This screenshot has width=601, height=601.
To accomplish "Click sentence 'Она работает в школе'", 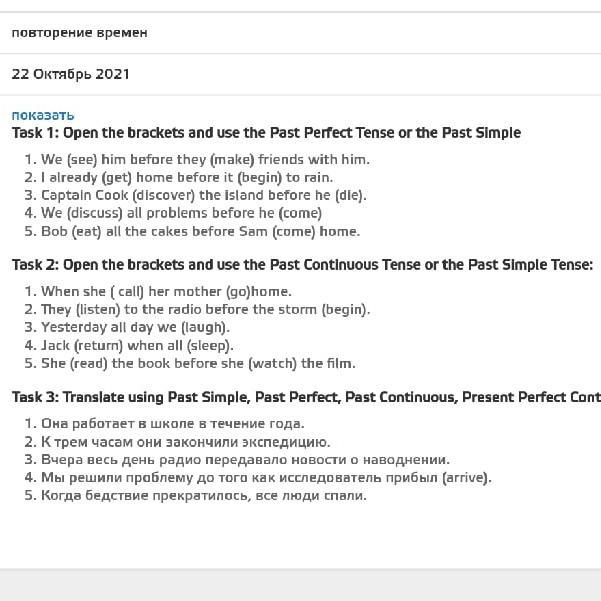I will pos(172,423).
